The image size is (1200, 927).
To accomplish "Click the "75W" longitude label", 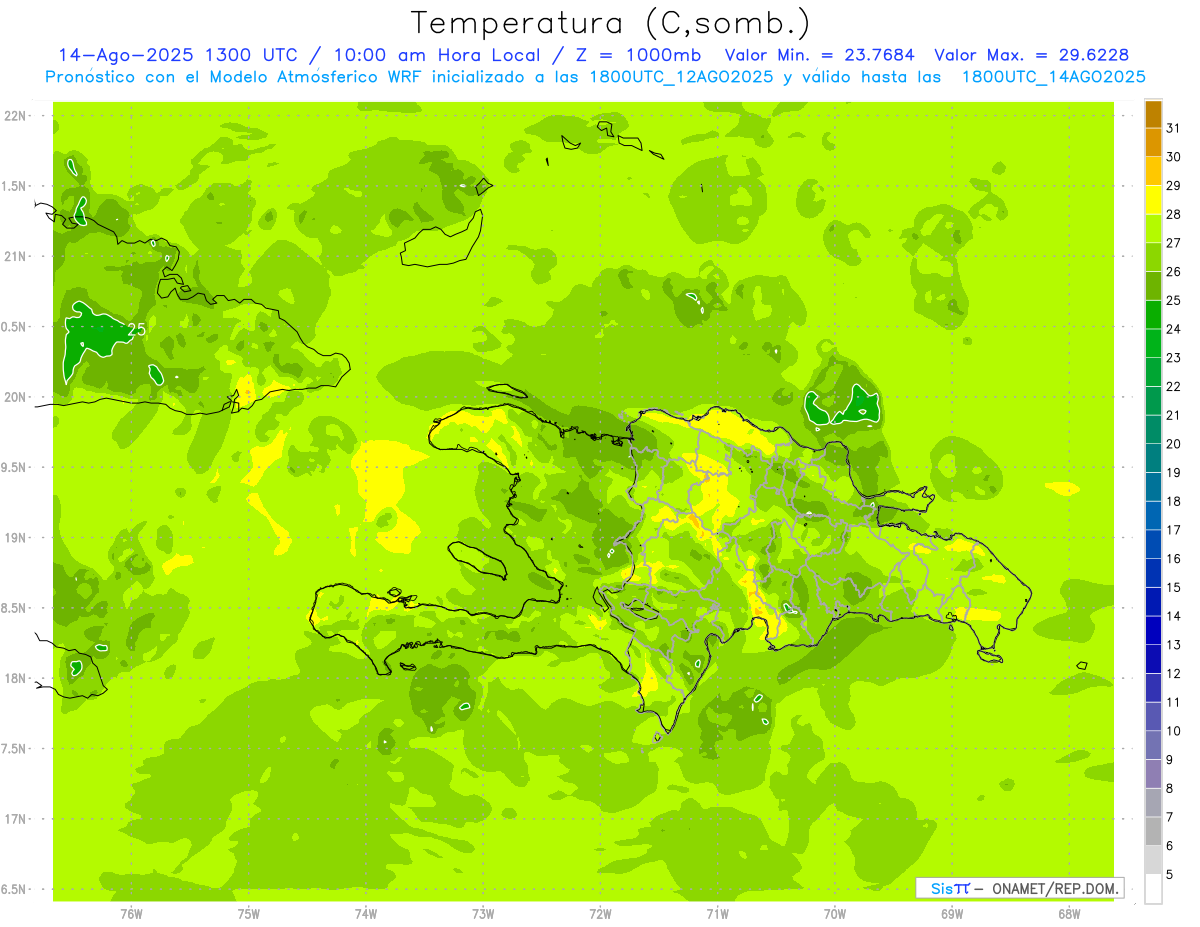I will click(x=248, y=914).
